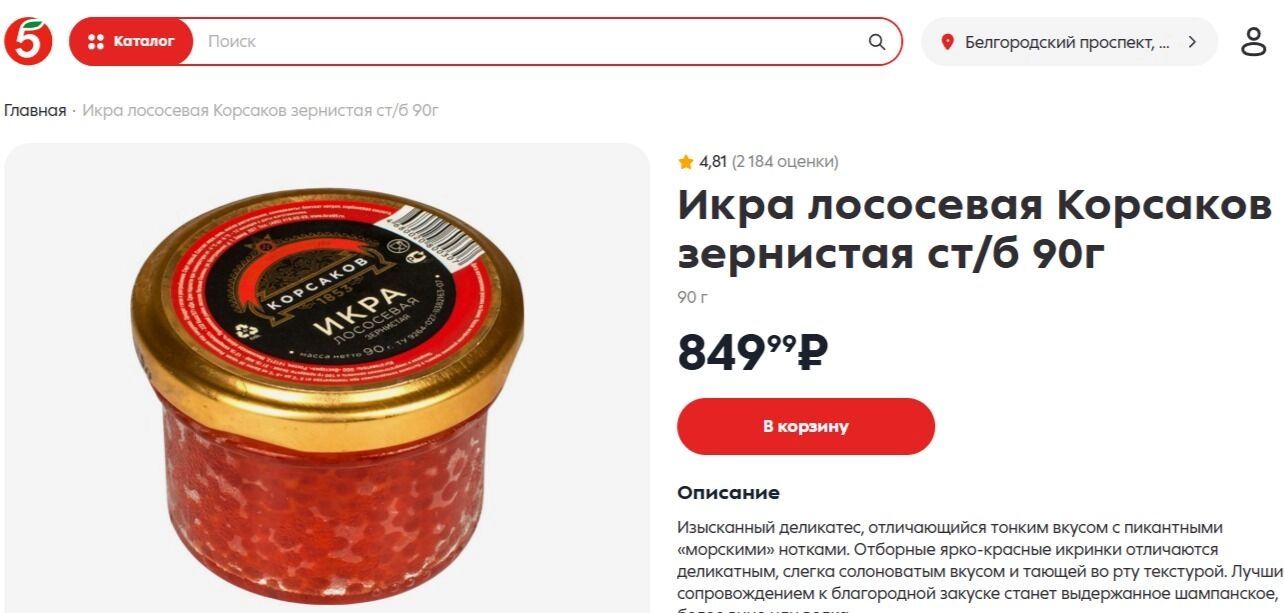Click the red location pin icon
The image size is (1284, 613).
[x=948, y=42]
